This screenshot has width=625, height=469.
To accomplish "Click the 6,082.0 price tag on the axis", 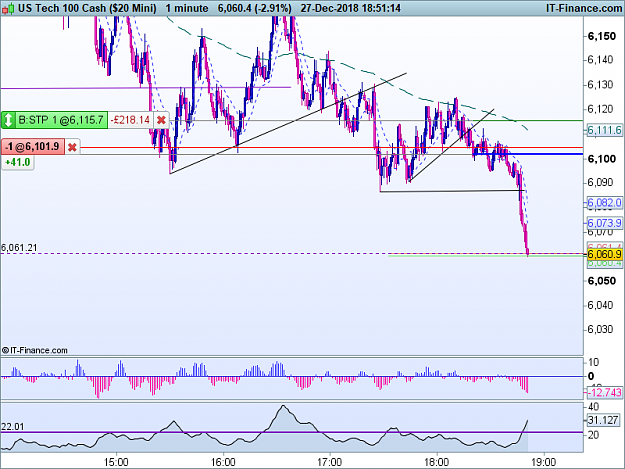I will tap(604, 202).
